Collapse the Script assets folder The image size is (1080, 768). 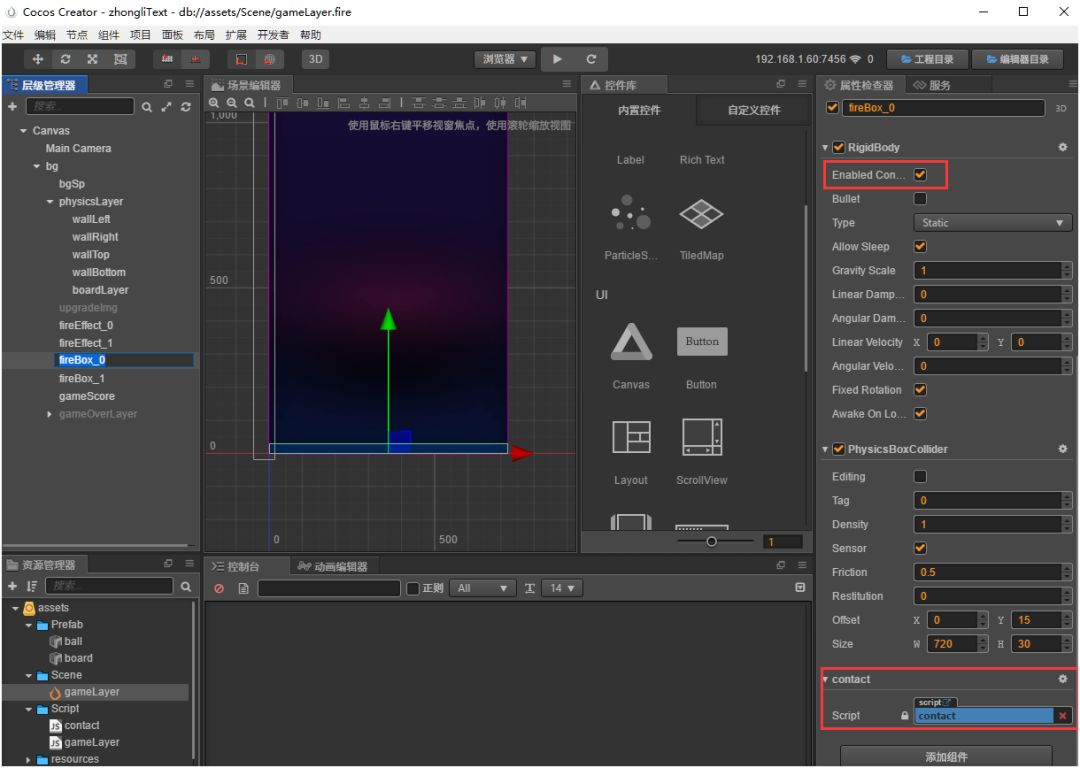point(28,709)
